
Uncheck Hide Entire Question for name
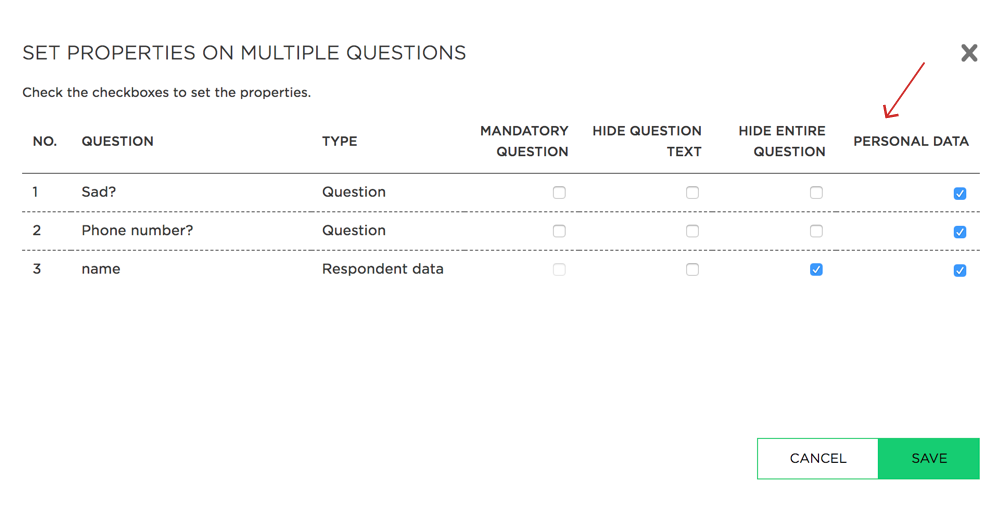[816, 269]
